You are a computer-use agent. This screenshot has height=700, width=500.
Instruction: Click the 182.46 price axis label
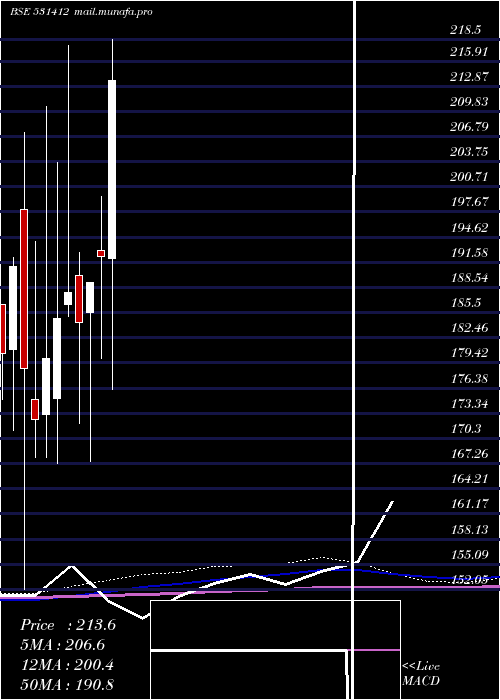click(x=469, y=328)
